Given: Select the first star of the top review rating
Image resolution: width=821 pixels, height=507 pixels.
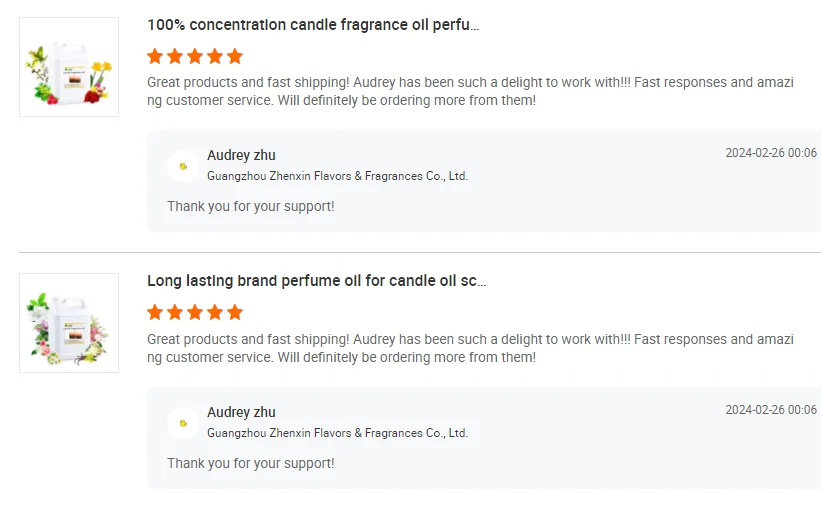Looking at the screenshot, I should (155, 56).
